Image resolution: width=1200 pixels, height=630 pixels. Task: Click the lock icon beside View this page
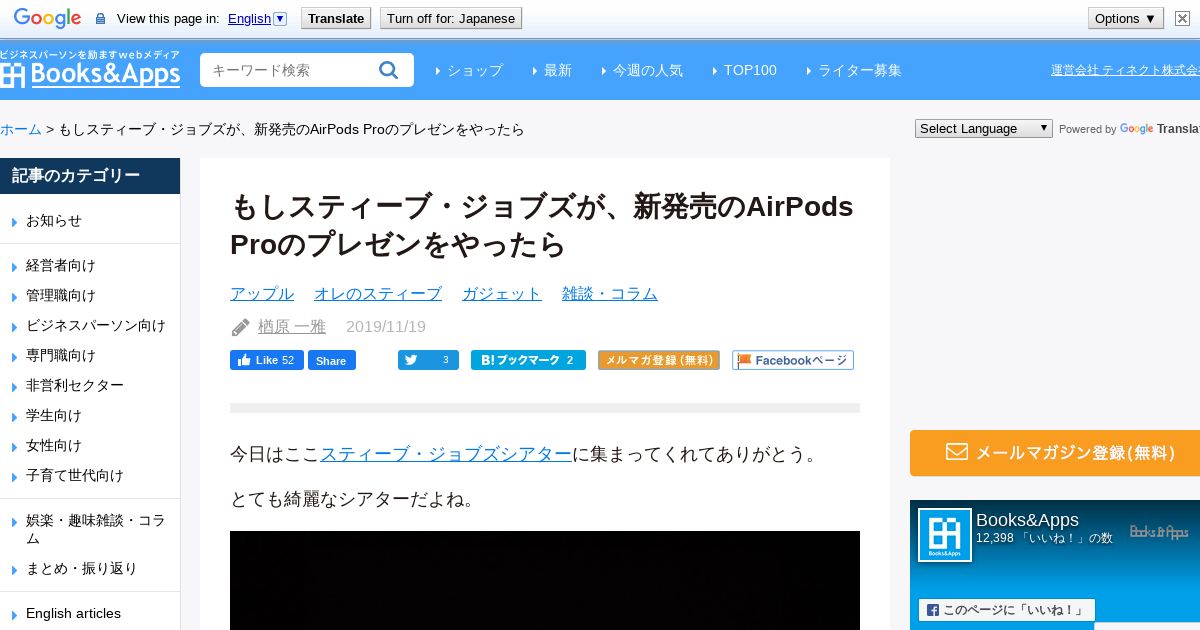(x=100, y=19)
